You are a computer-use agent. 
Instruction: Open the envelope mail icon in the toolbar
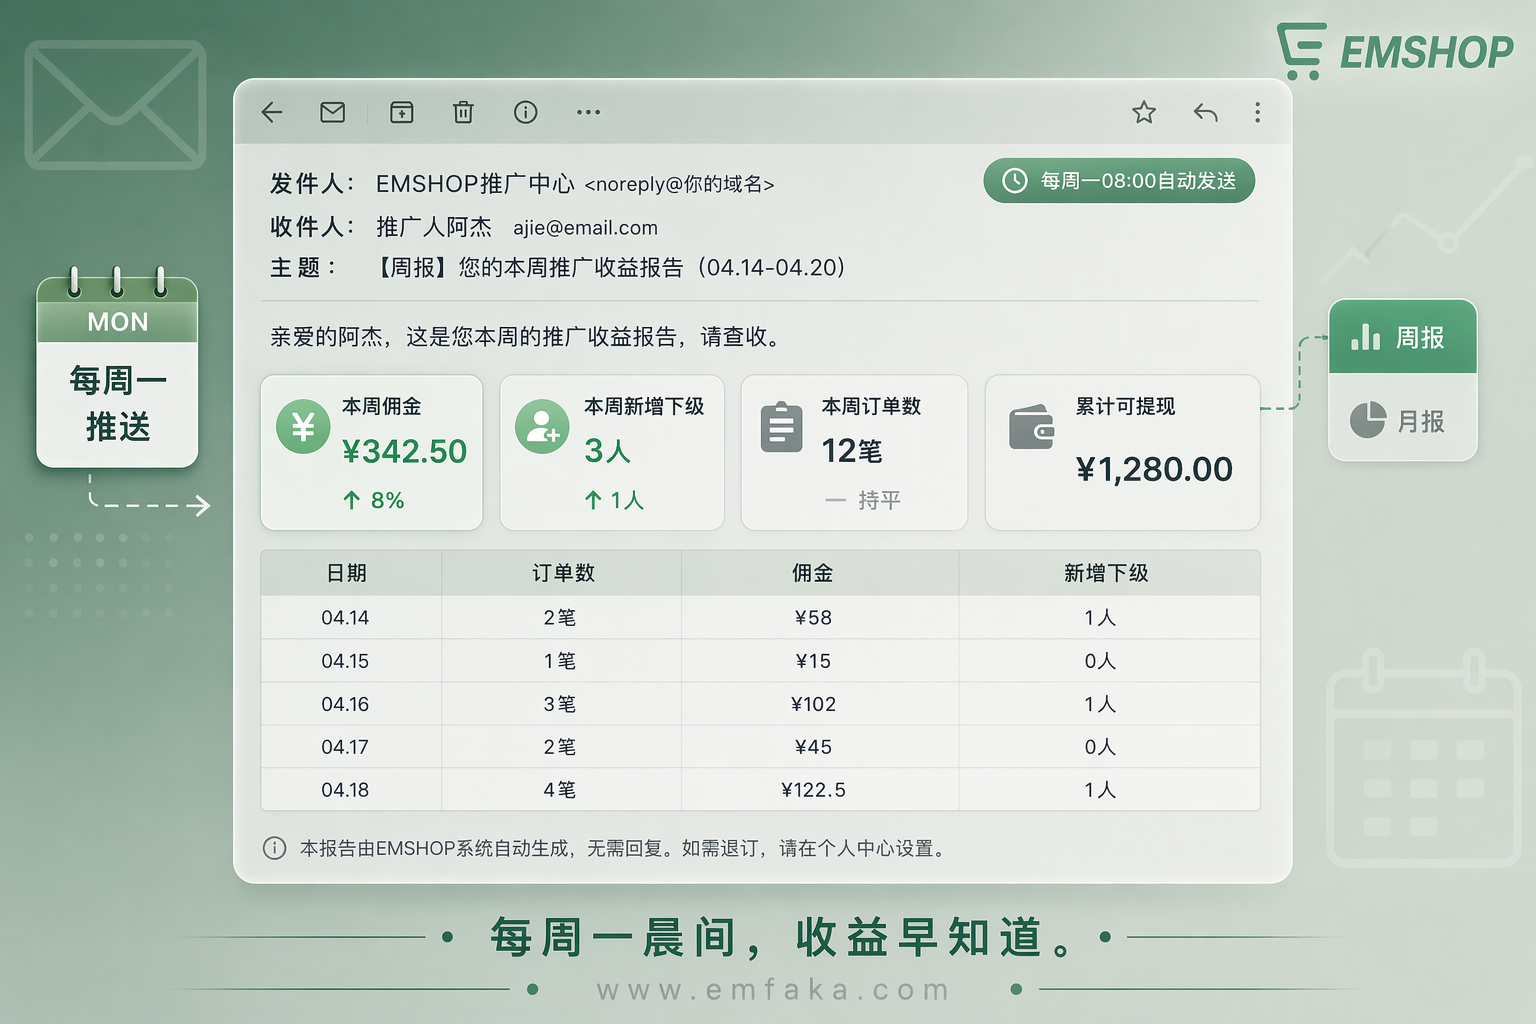click(x=332, y=112)
